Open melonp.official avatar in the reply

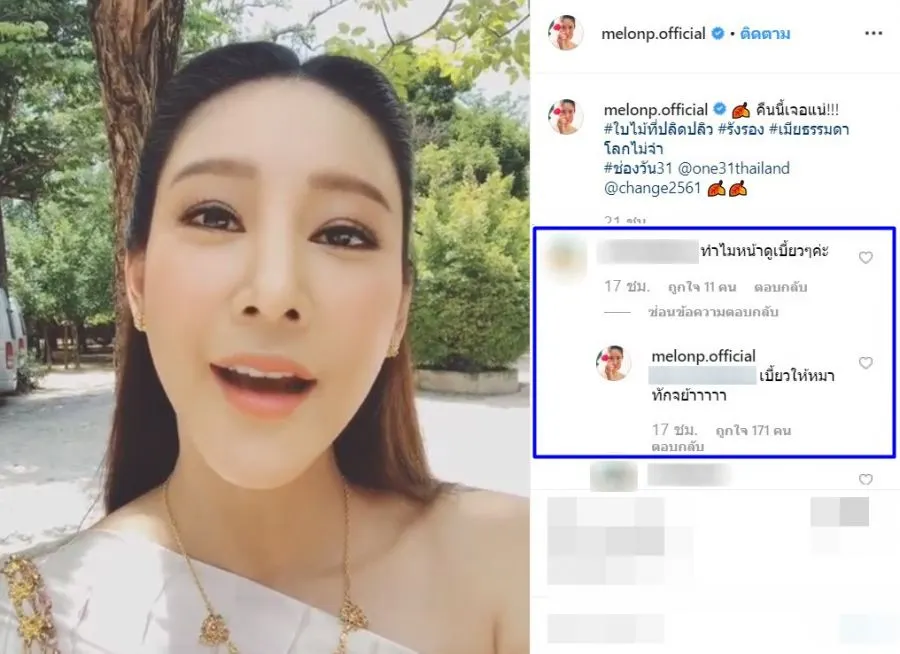(614, 363)
